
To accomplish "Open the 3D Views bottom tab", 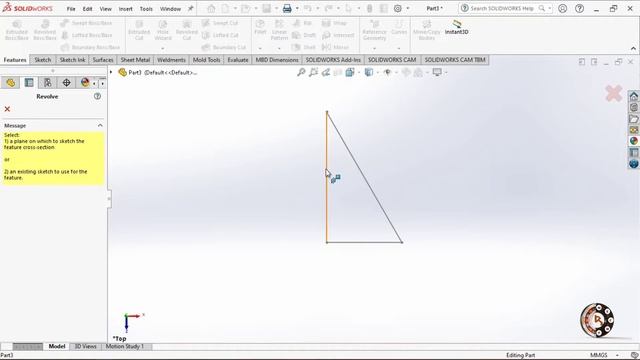I will 85,347.
